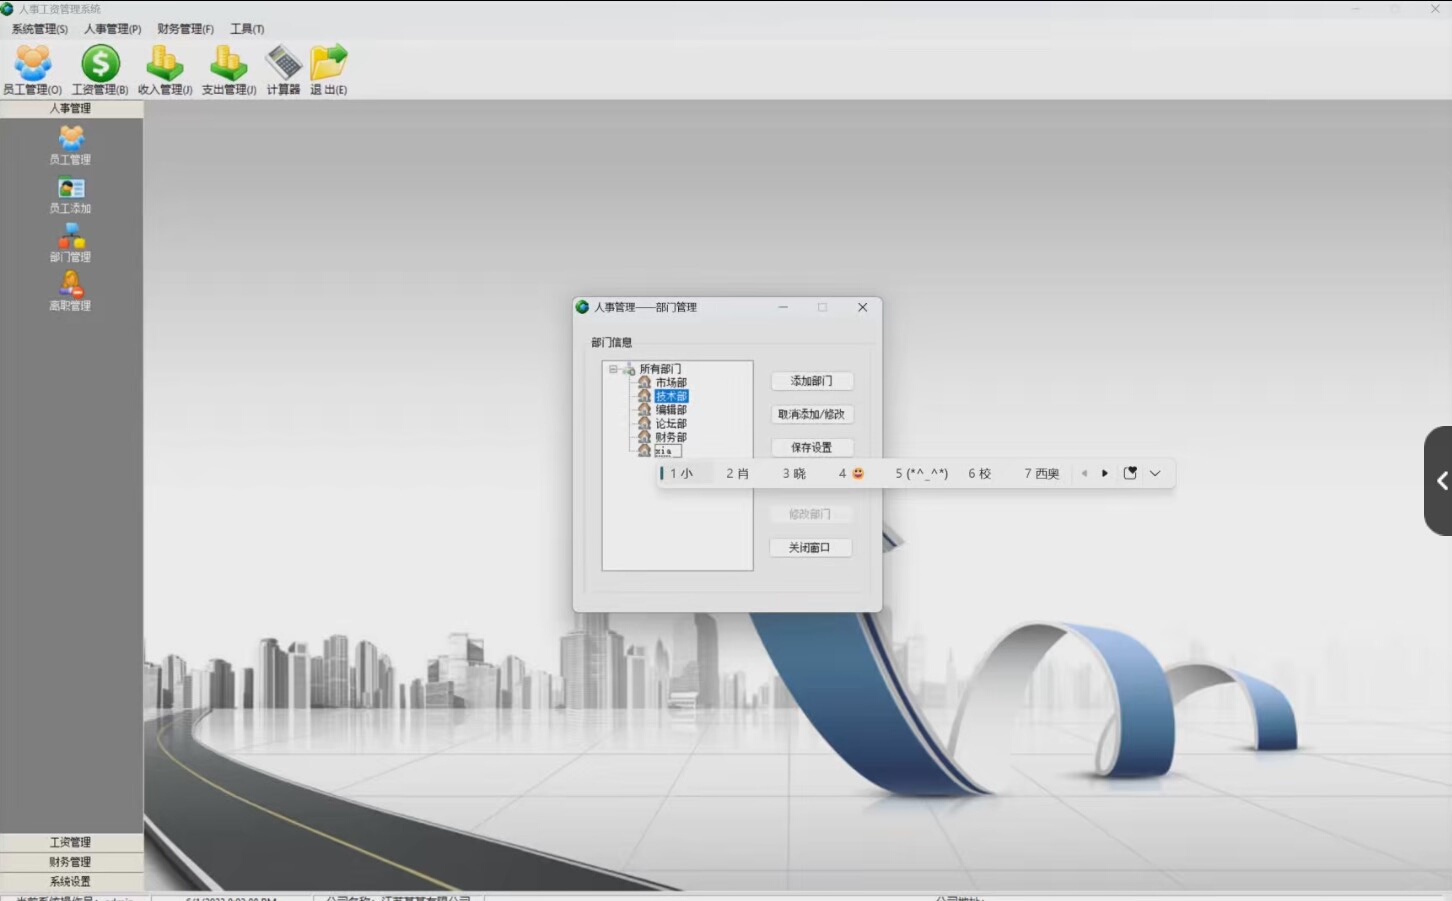Screen dimensions: 1452x901
Task: Click the new department name input box
Action: coord(667,452)
